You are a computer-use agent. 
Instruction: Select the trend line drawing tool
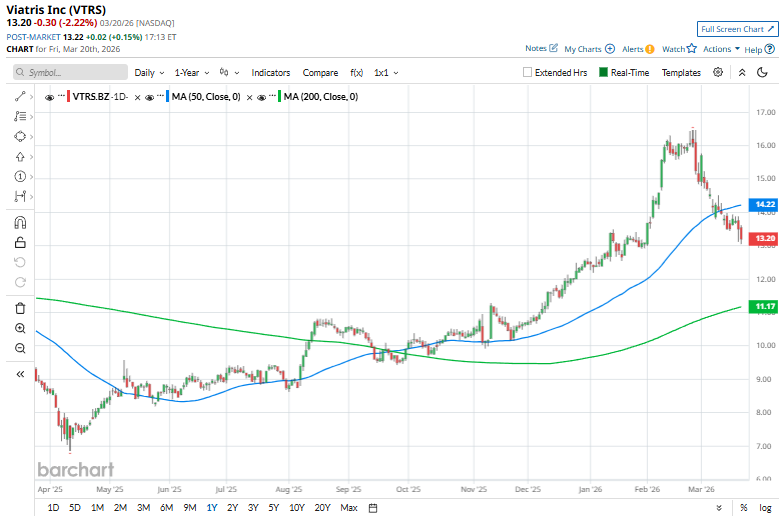click(19, 97)
